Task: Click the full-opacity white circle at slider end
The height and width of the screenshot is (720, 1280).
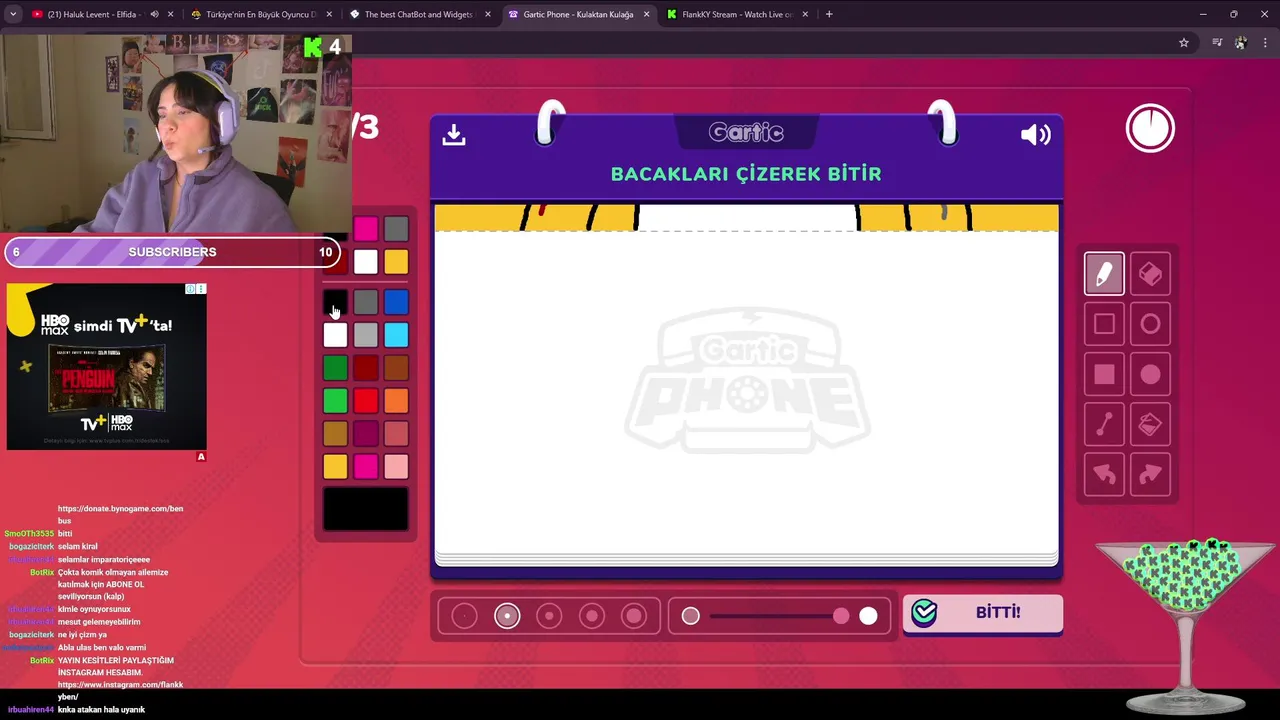Action: (x=868, y=616)
